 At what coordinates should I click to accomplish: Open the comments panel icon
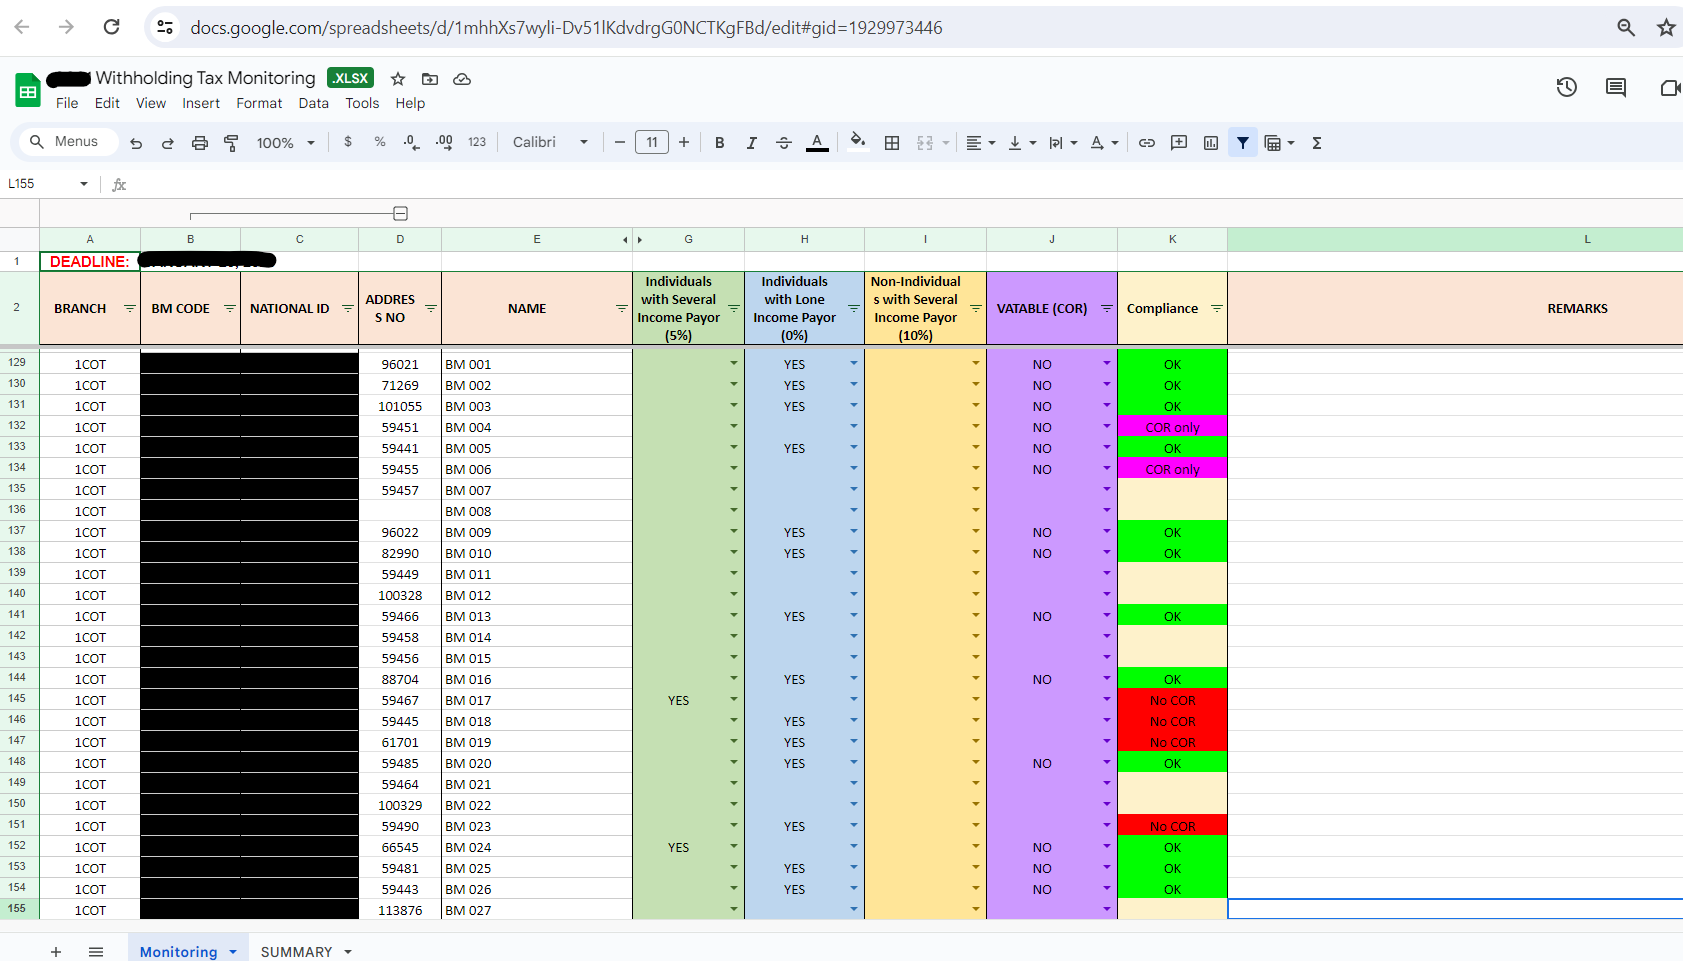(1615, 88)
